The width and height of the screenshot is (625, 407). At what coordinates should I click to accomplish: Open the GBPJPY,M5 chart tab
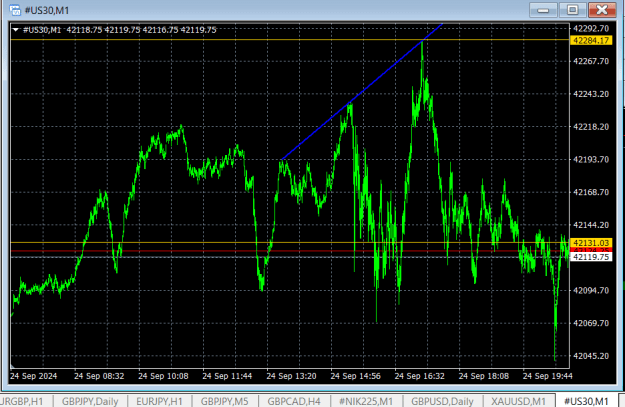[x=224, y=401]
